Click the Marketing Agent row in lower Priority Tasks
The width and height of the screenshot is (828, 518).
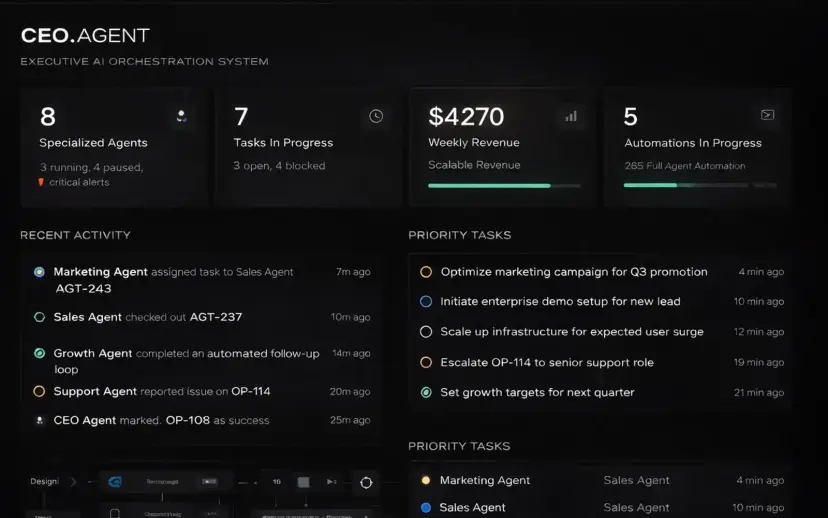600,480
